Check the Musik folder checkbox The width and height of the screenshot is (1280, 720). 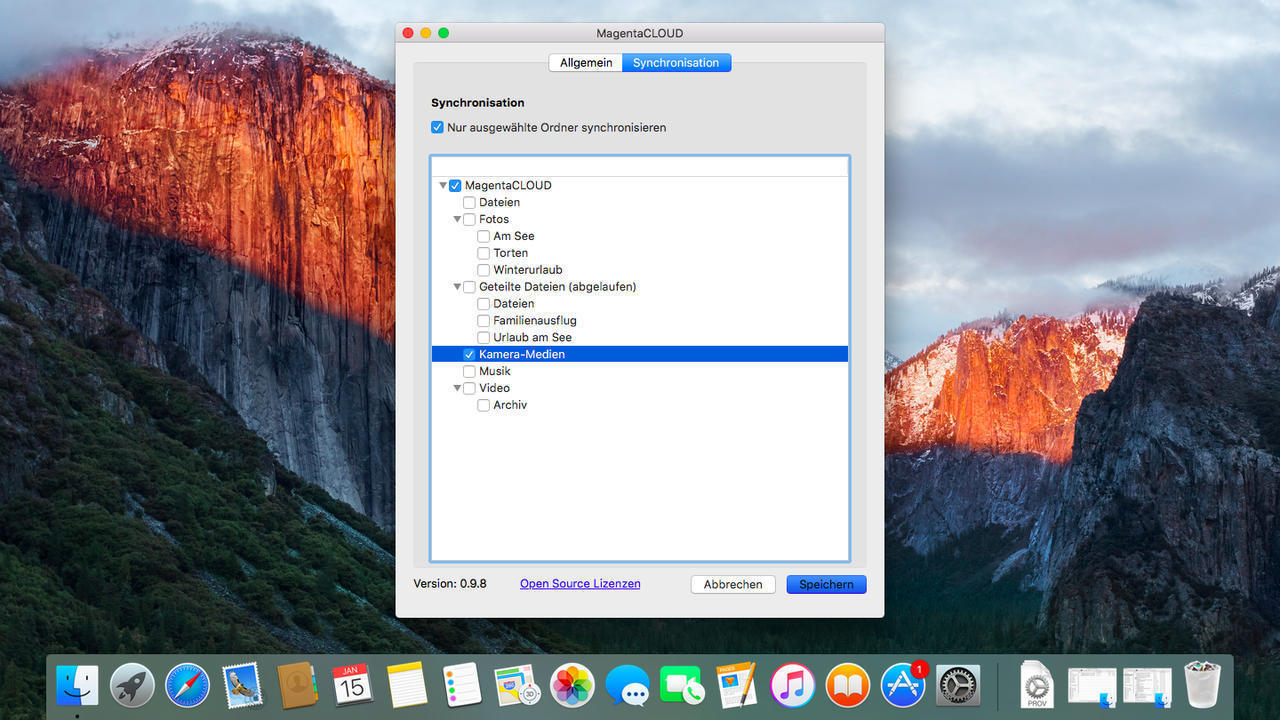(469, 371)
